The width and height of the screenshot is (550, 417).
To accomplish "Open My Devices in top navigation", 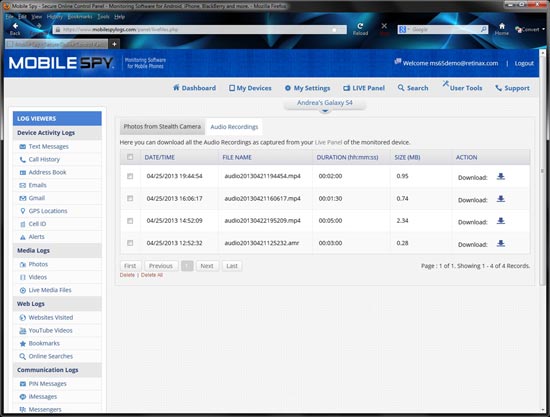I will click(250, 88).
